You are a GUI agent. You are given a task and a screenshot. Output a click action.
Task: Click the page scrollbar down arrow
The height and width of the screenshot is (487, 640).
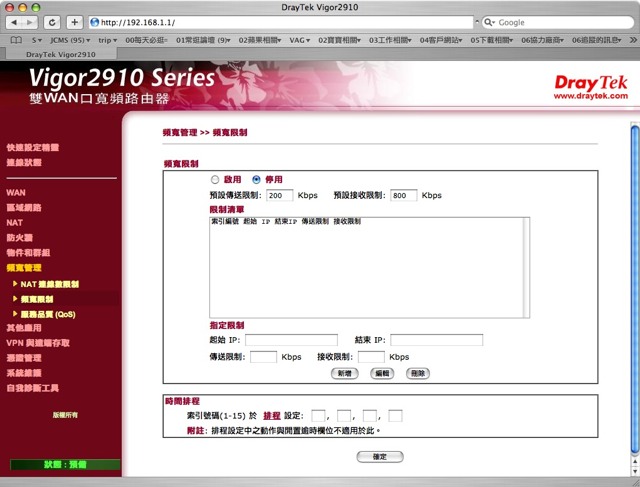coord(635,471)
